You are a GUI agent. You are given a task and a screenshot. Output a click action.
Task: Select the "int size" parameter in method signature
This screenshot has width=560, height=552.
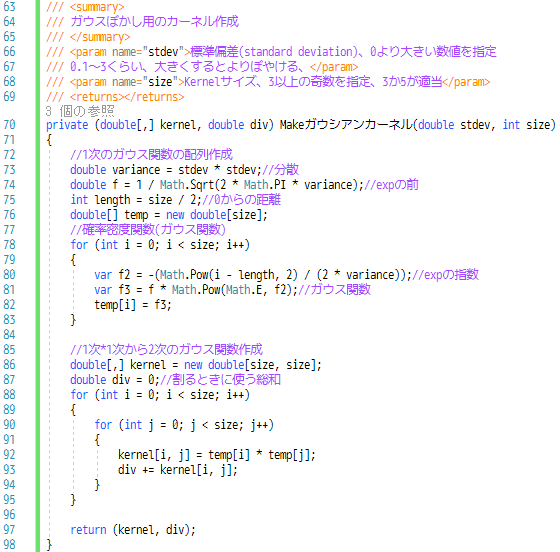(526, 125)
